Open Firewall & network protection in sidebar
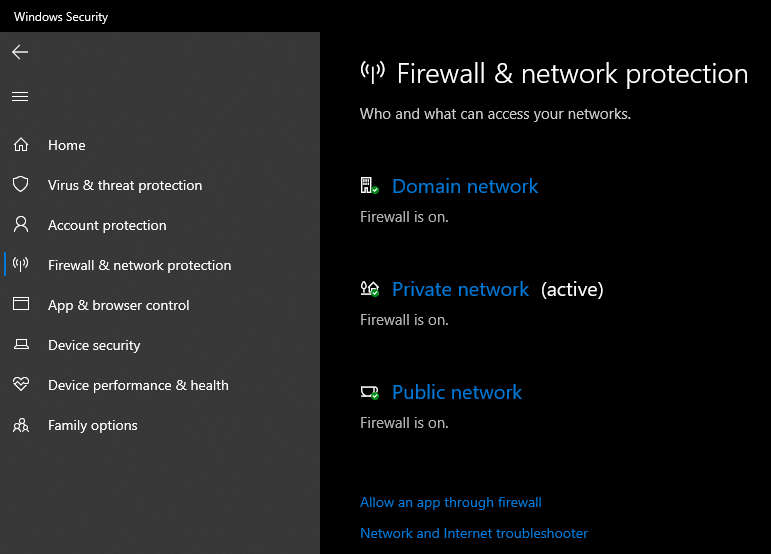Image resolution: width=771 pixels, height=554 pixels. [139, 265]
